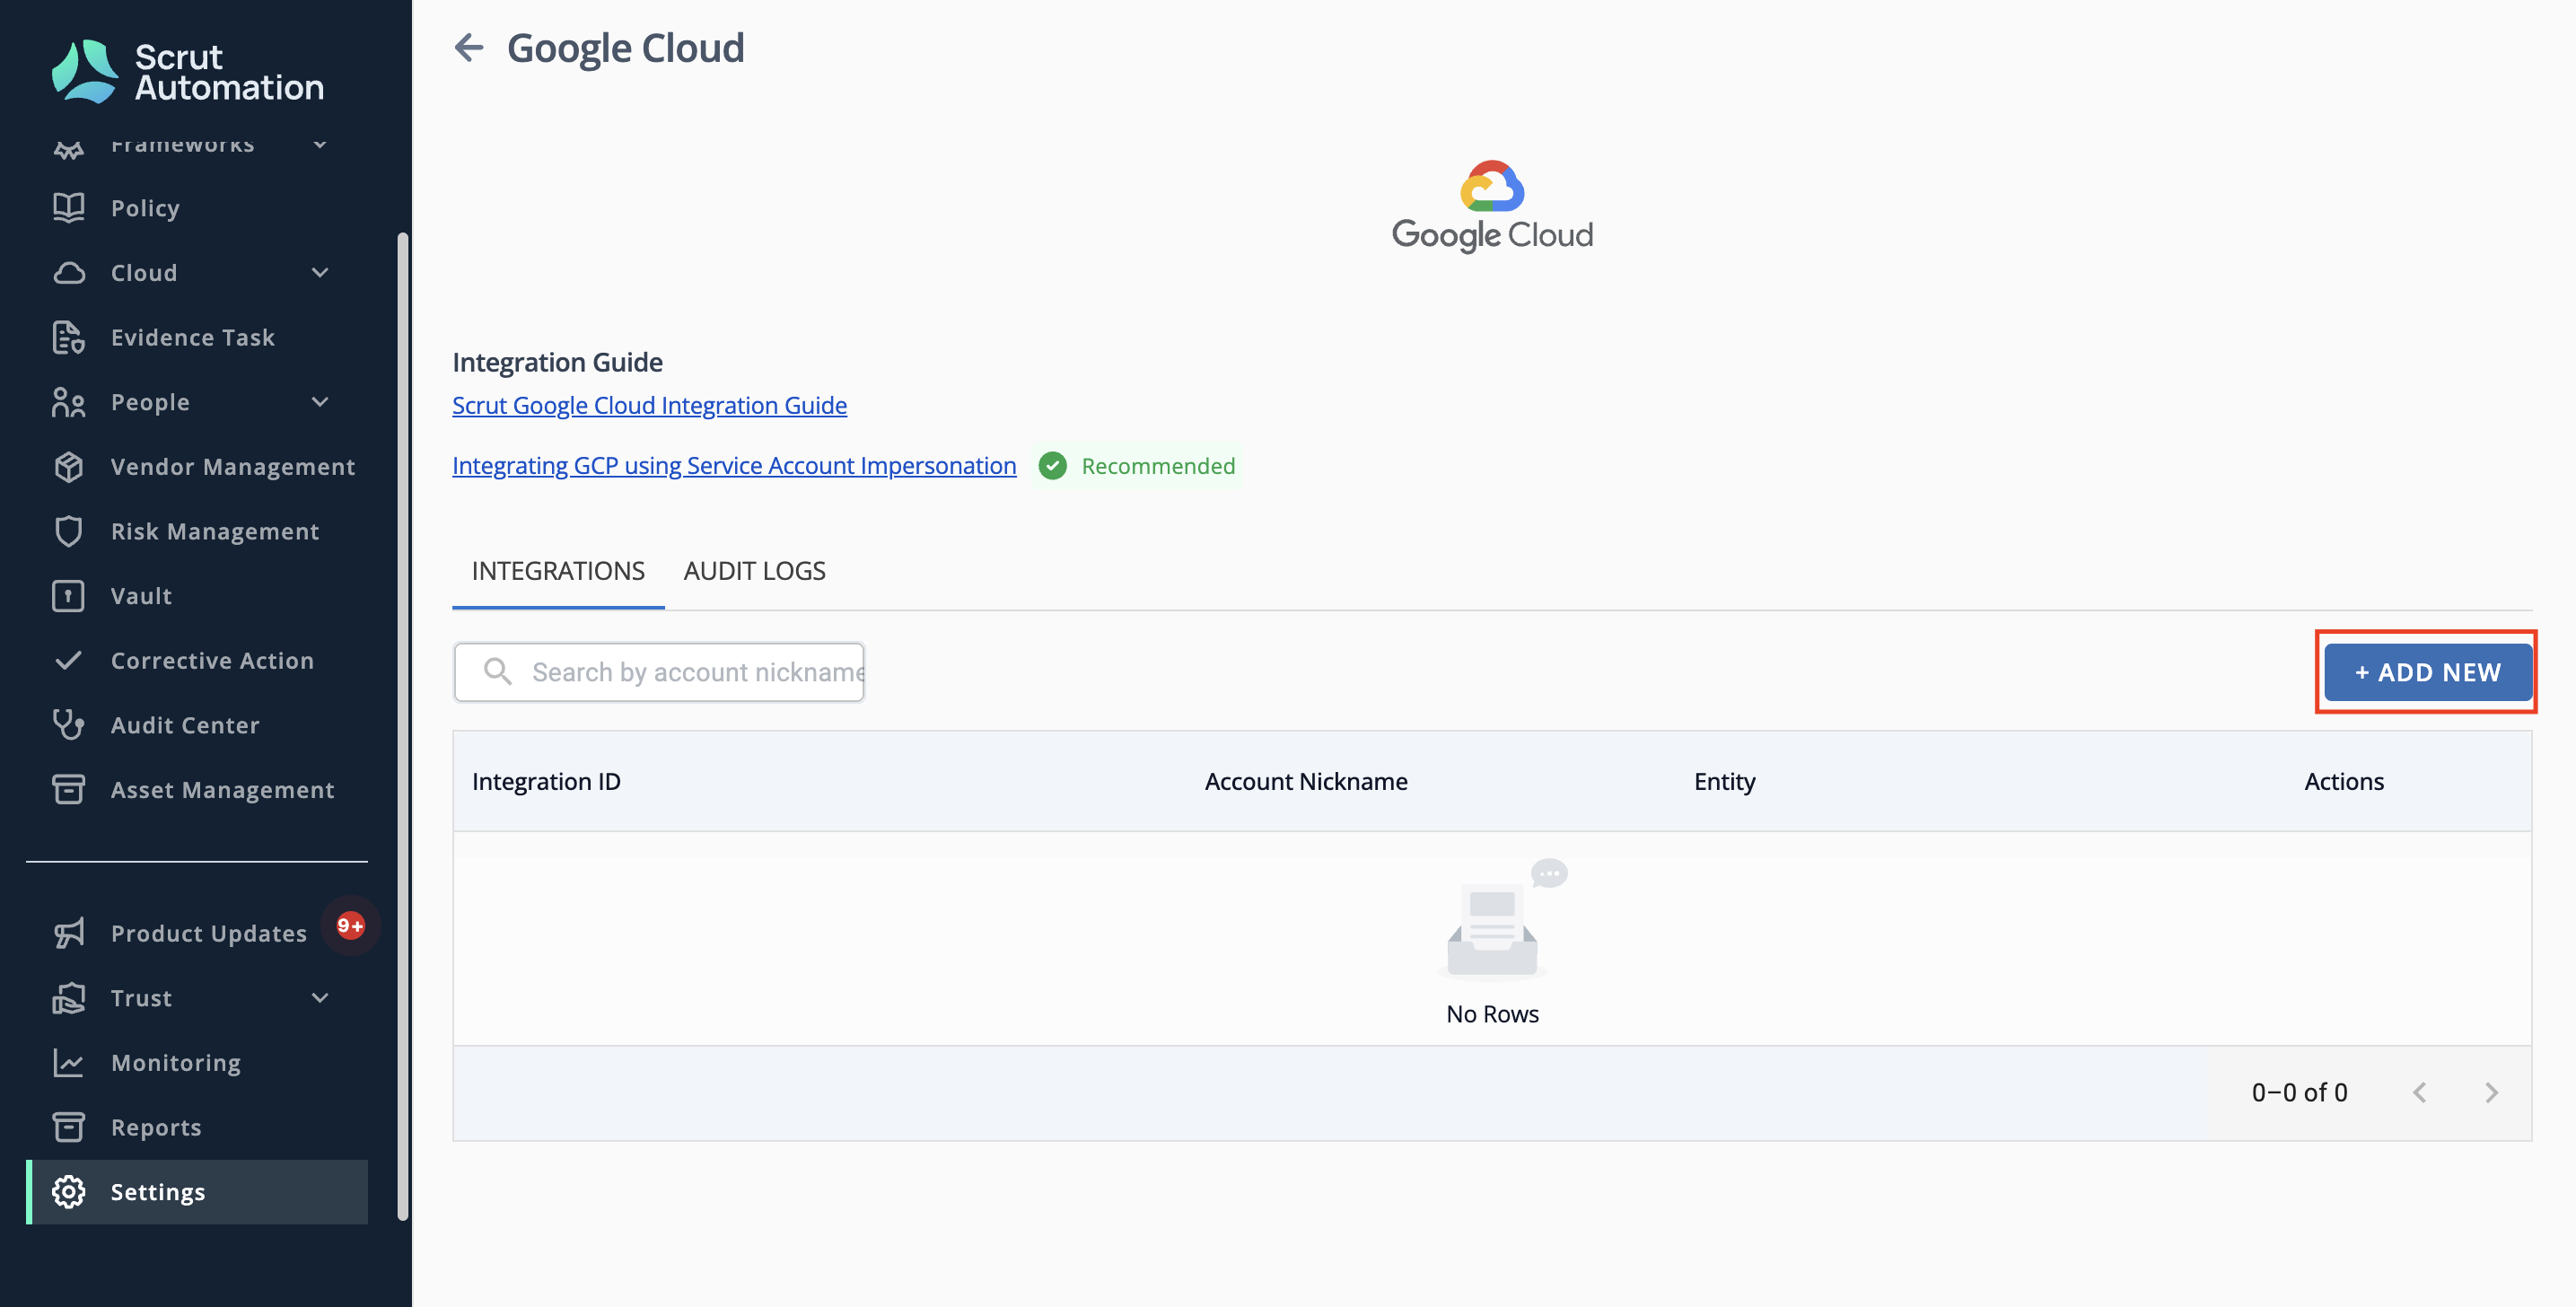Expand the People menu chevron
2576x1307 pixels.
coord(320,402)
